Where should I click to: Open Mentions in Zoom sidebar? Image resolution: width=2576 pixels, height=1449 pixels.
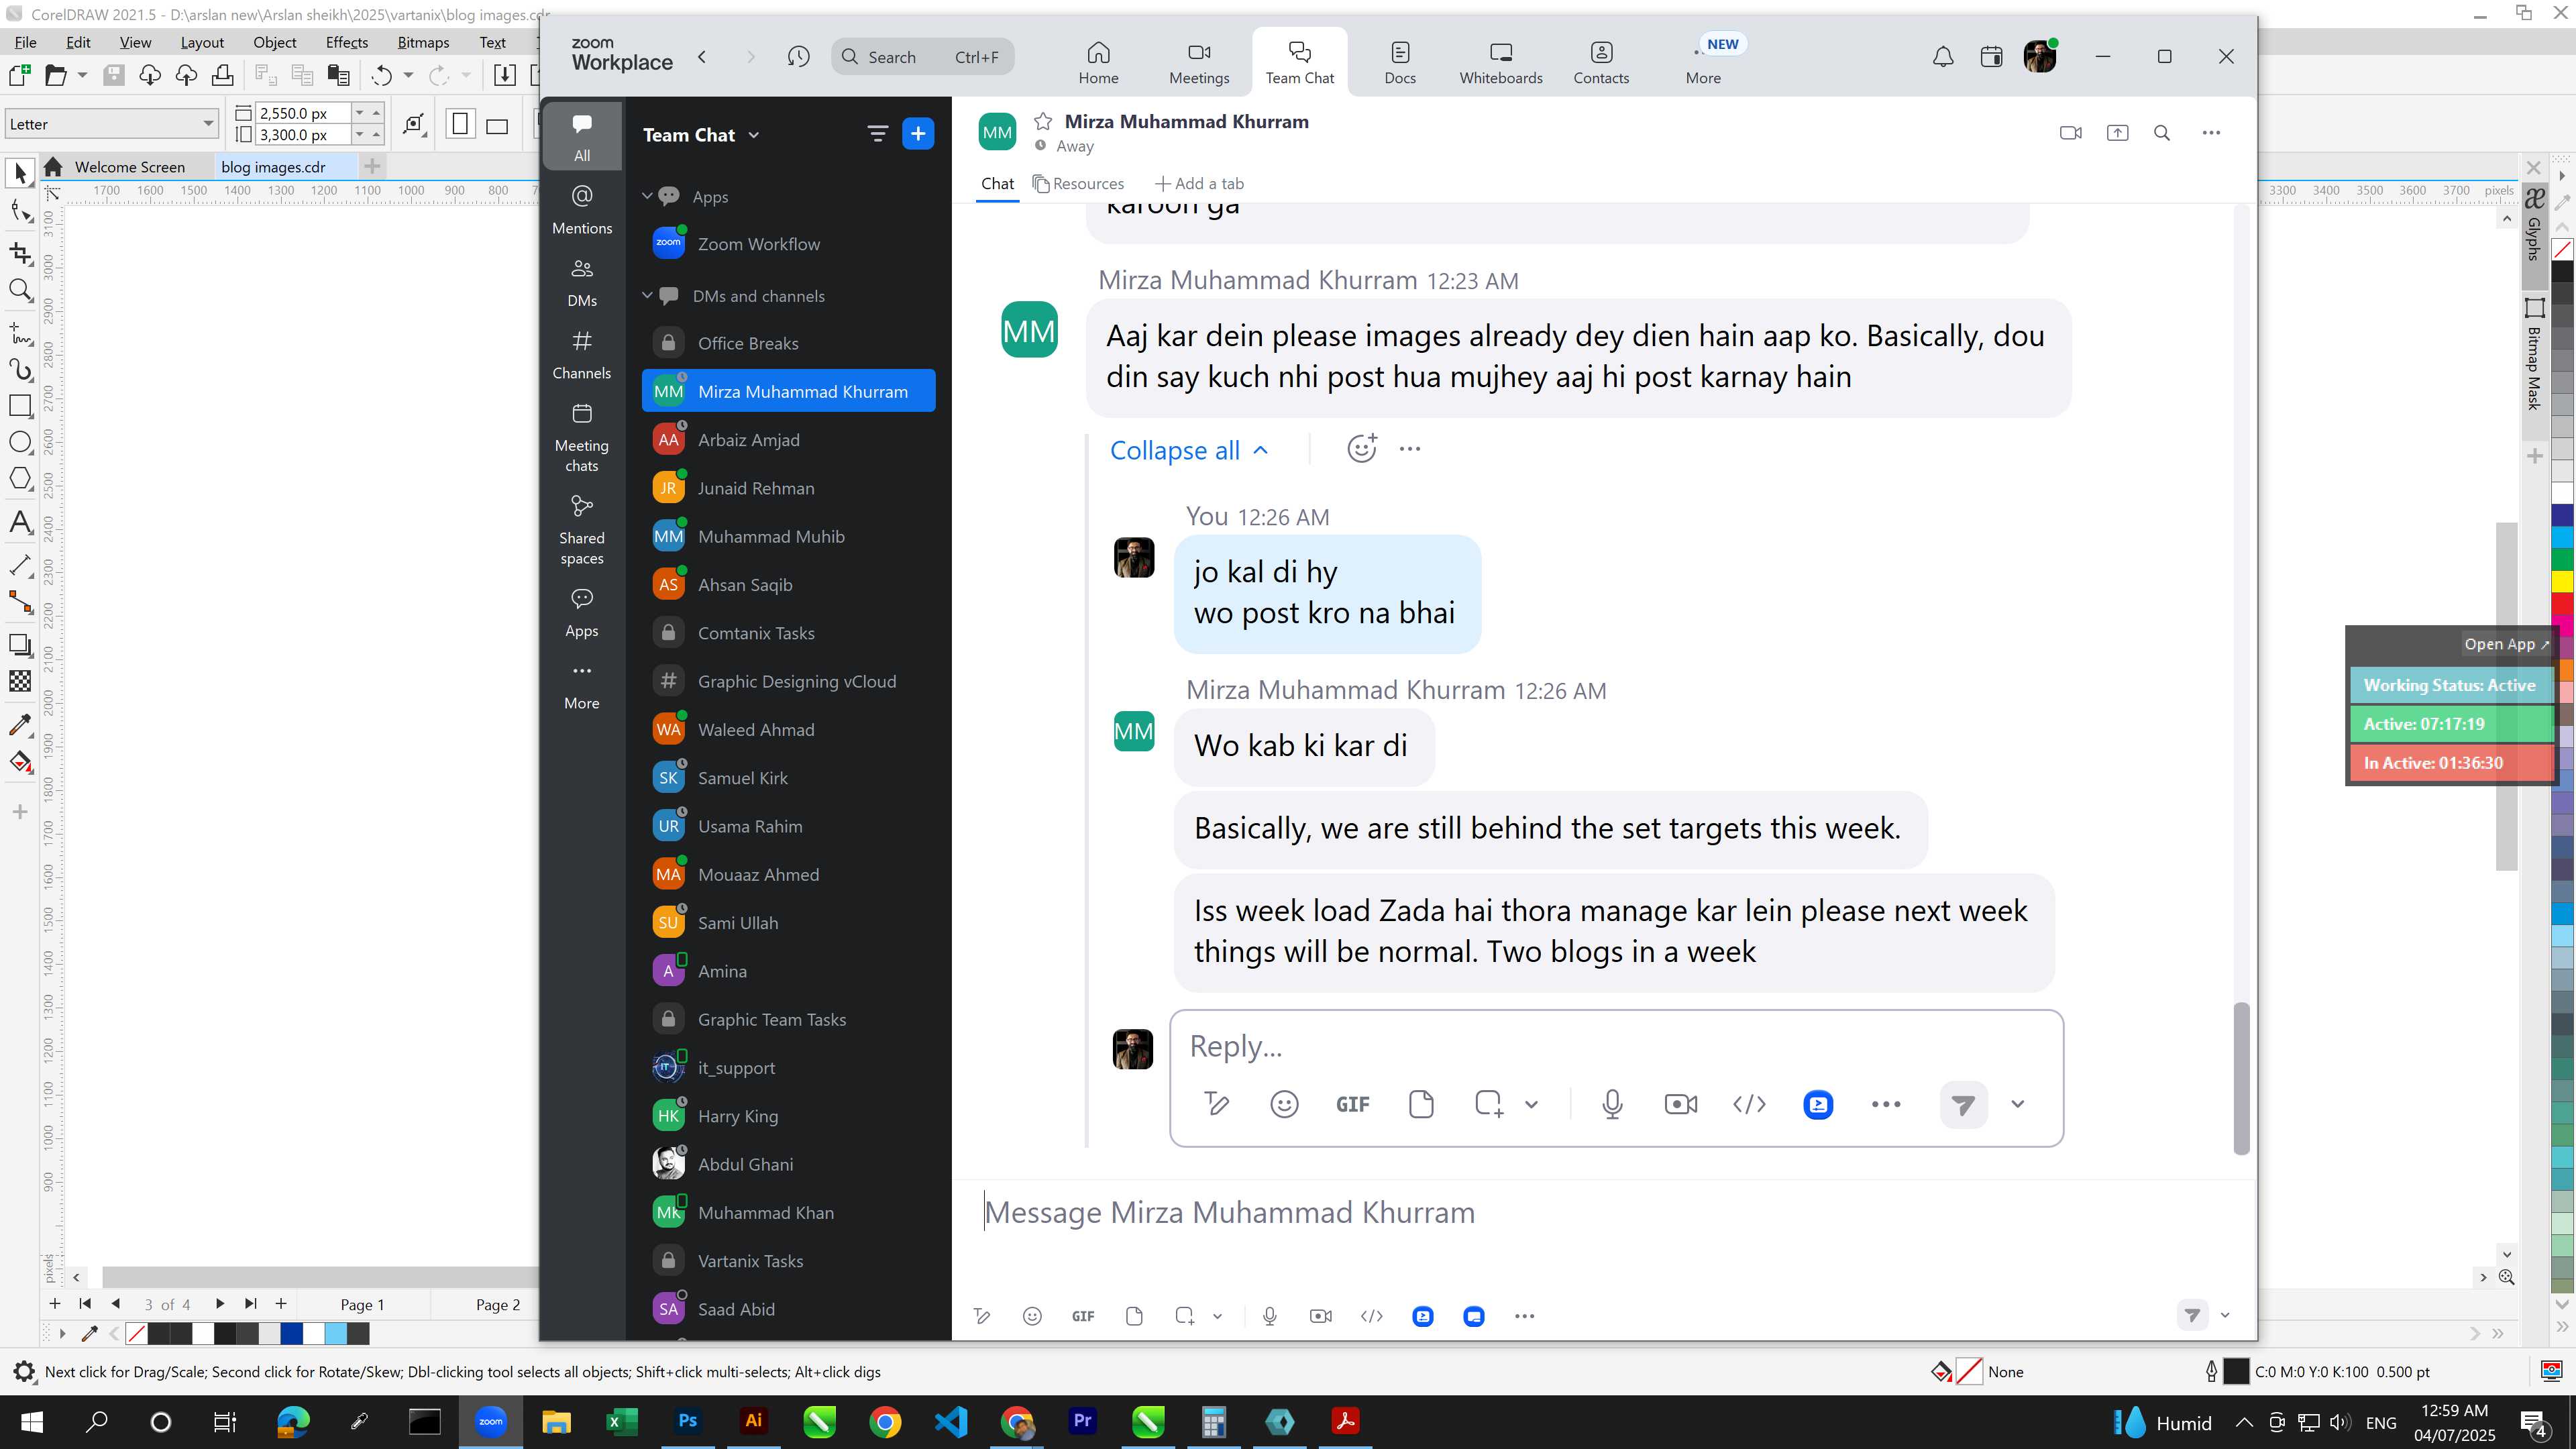(x=582, y=209)
